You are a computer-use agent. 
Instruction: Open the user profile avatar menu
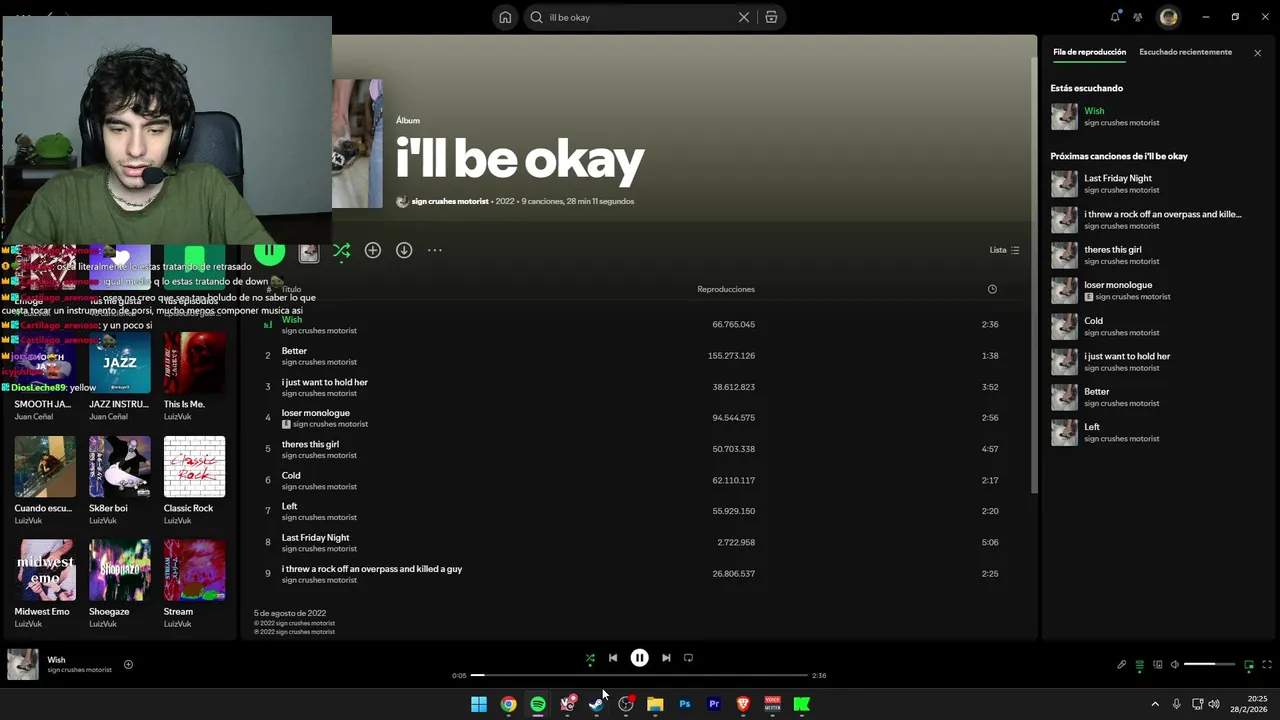pyautogui.click(x=1168, y=17)
